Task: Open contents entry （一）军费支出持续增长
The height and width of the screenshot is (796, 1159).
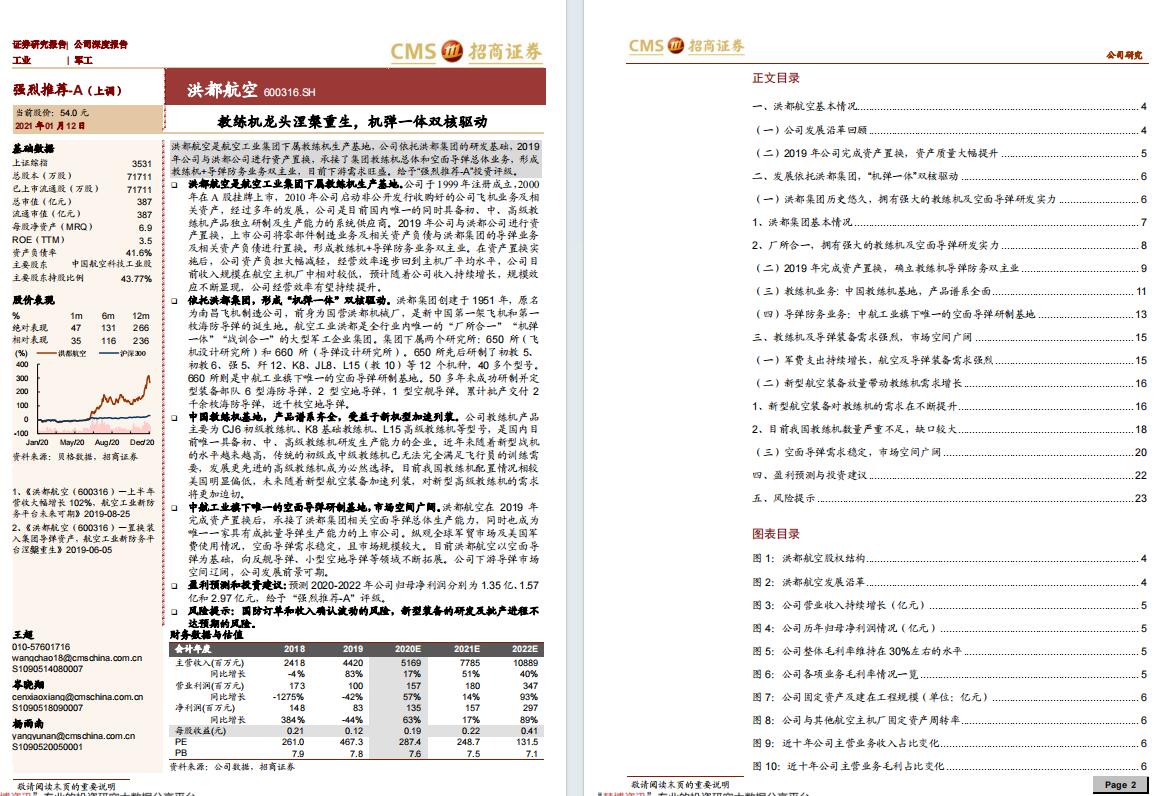Action: 949,360
